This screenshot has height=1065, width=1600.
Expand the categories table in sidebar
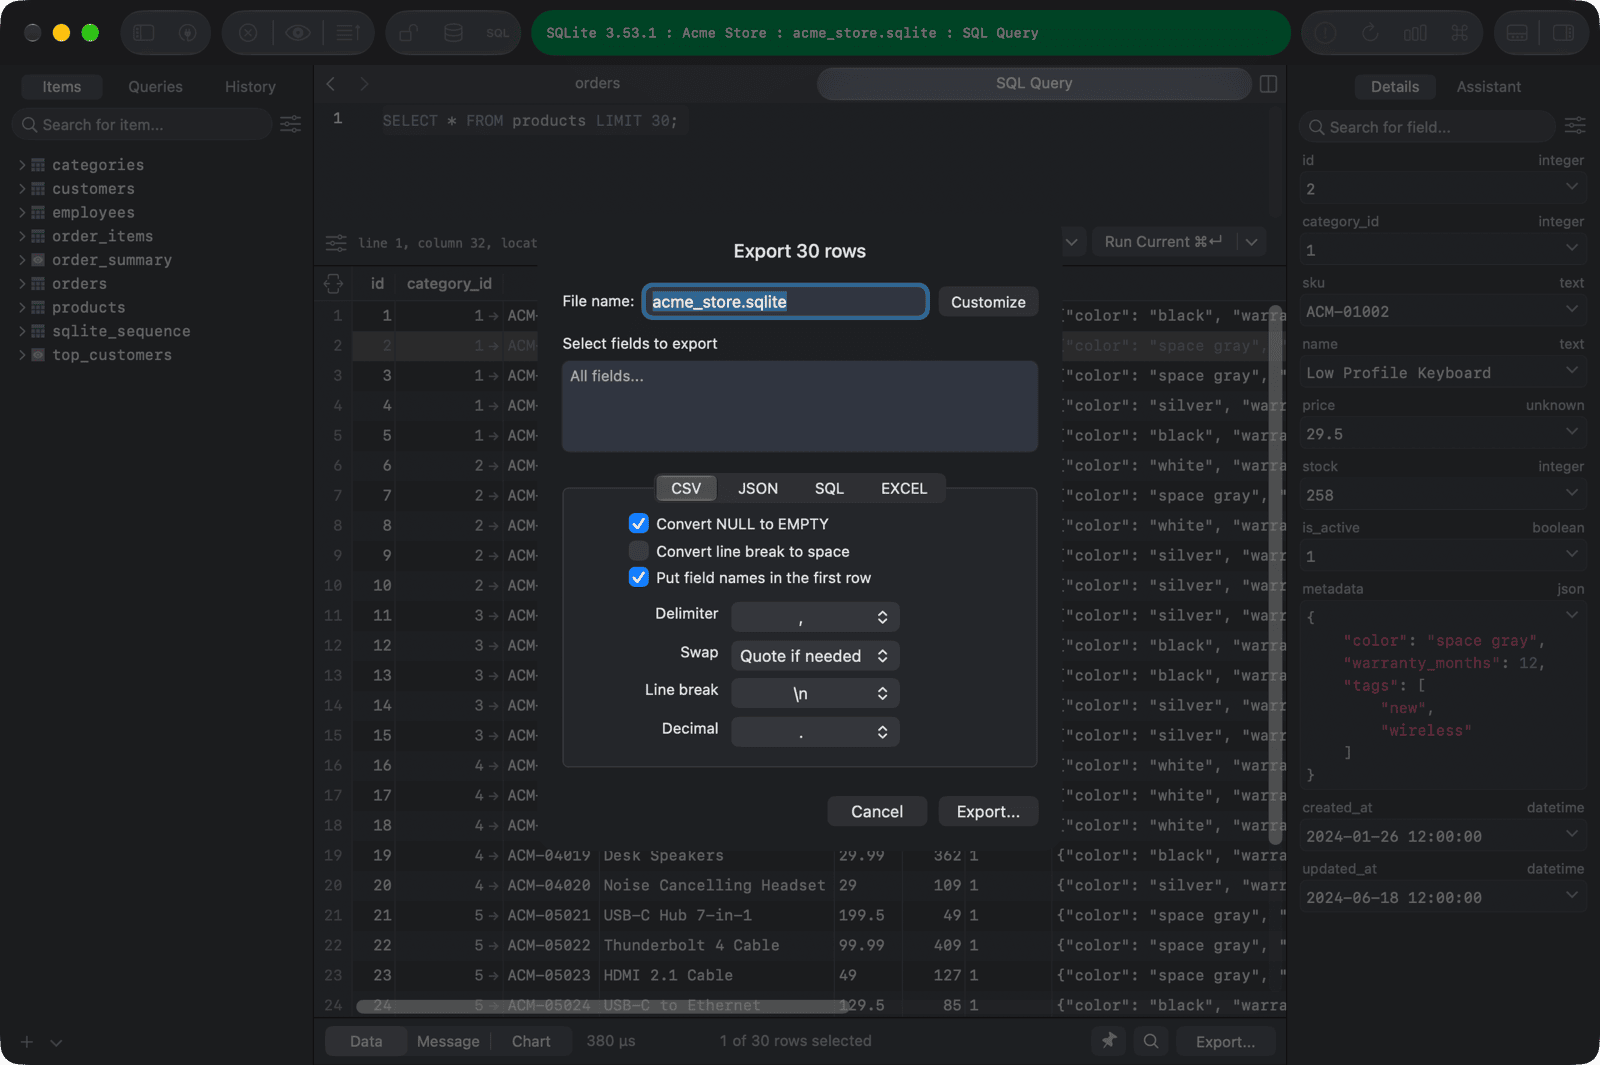(22, 164)
